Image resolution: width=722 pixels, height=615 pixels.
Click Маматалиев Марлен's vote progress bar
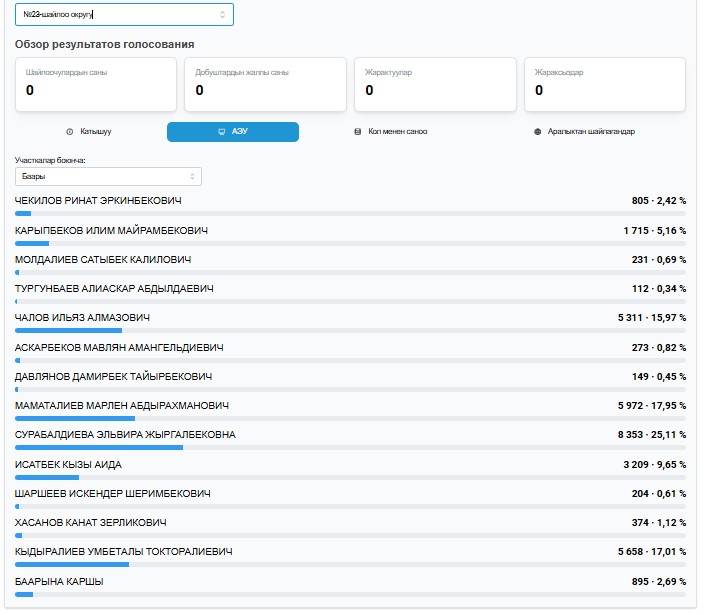point(350,419)
